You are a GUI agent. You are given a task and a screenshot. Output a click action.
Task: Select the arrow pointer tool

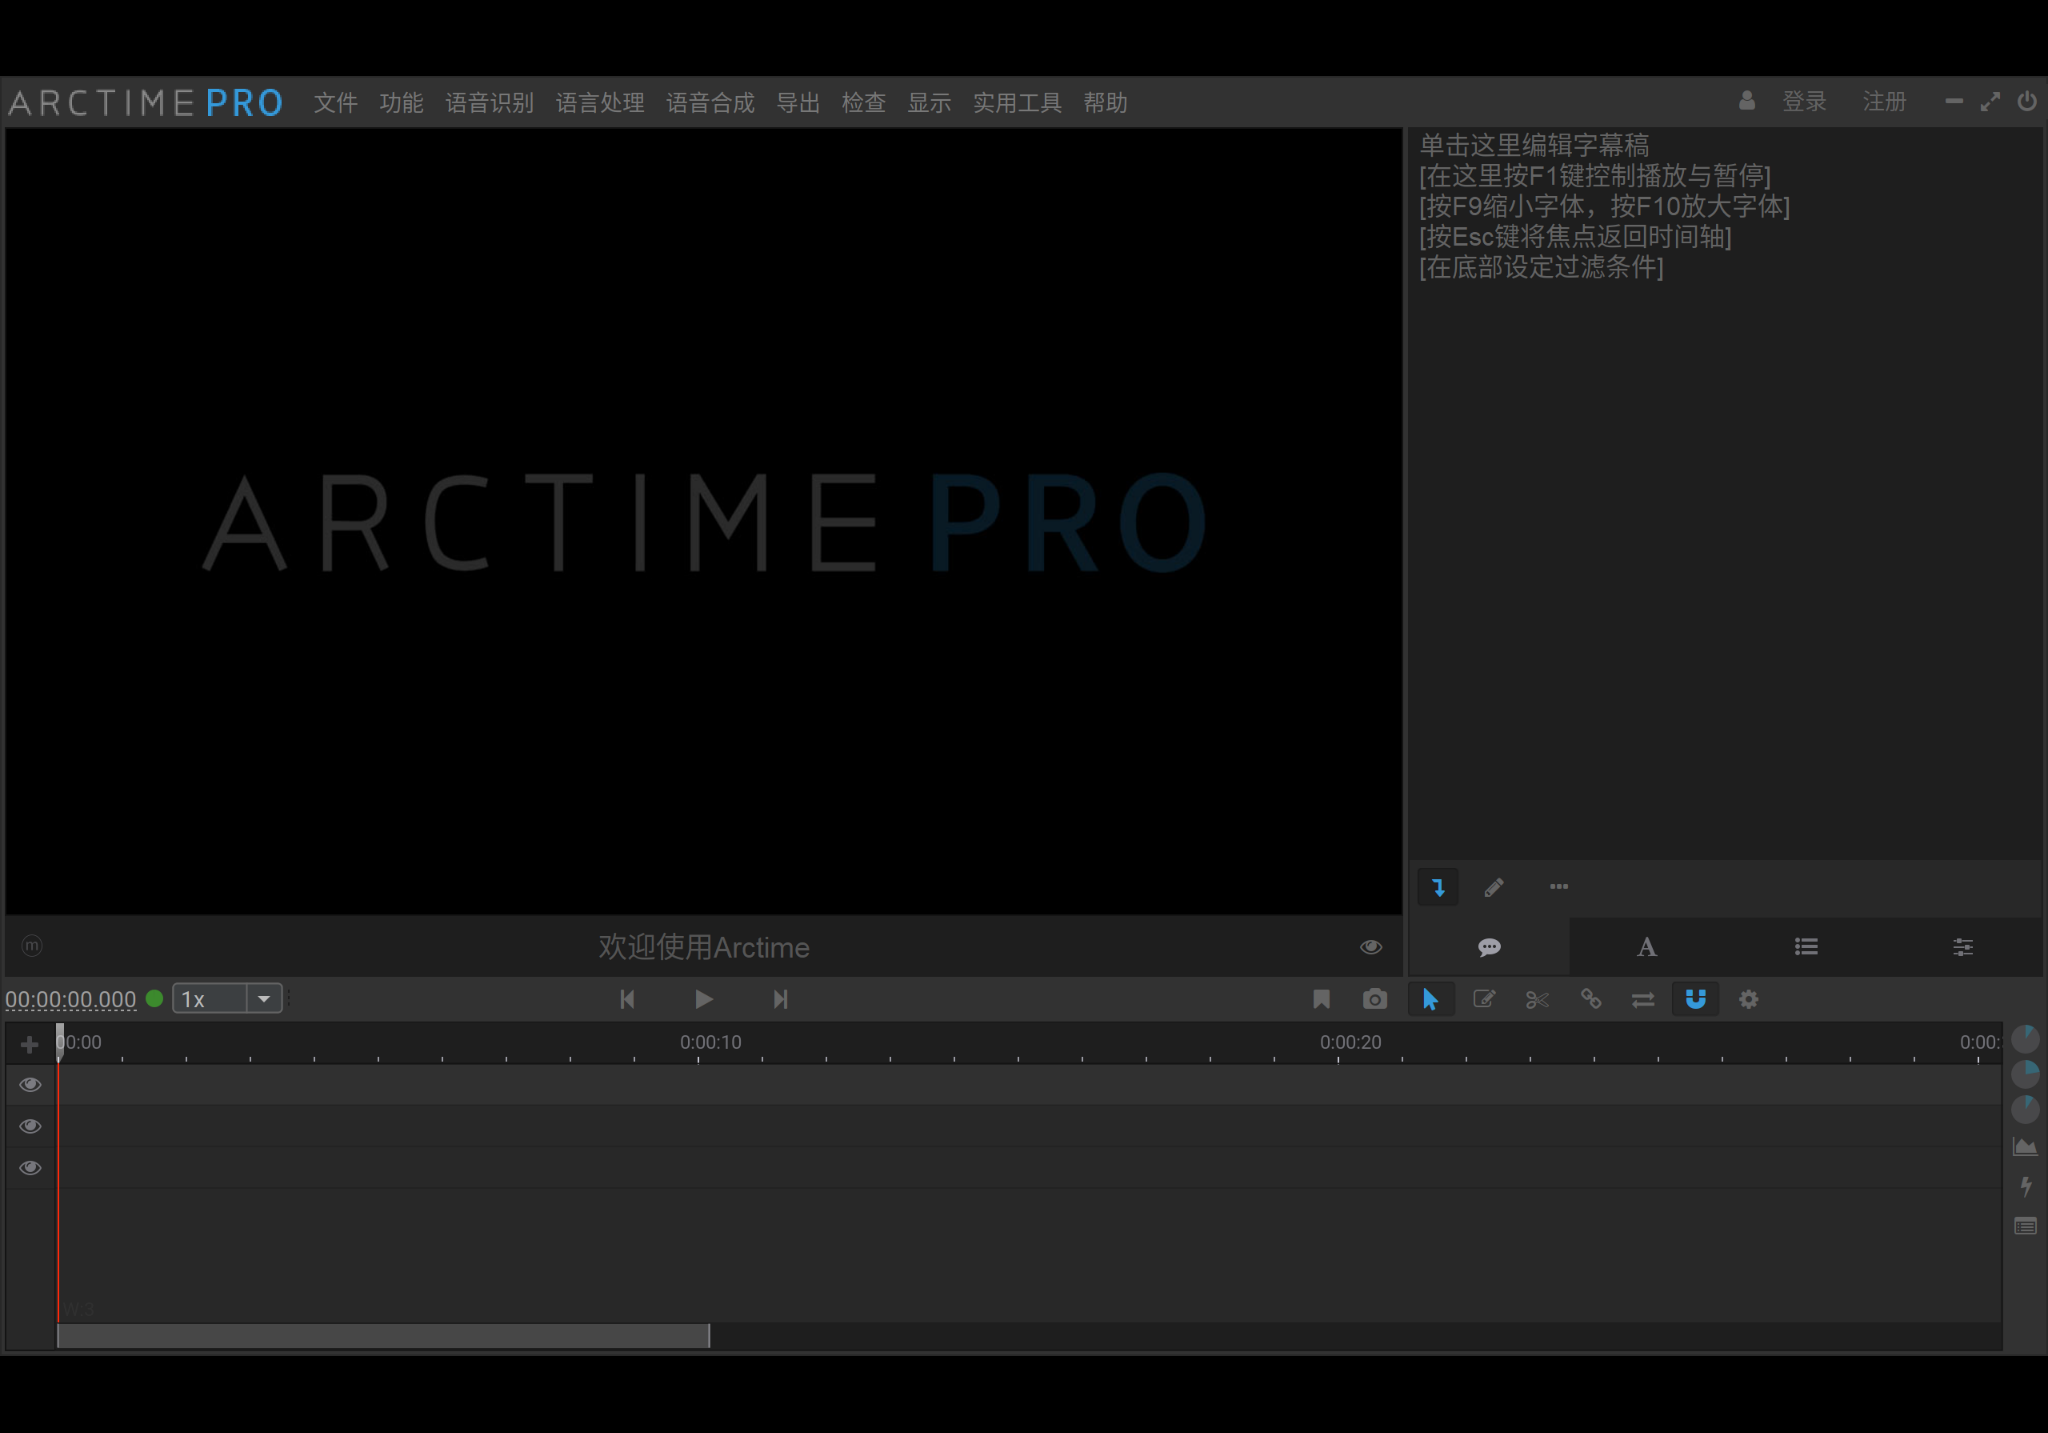coord(1430,999)
